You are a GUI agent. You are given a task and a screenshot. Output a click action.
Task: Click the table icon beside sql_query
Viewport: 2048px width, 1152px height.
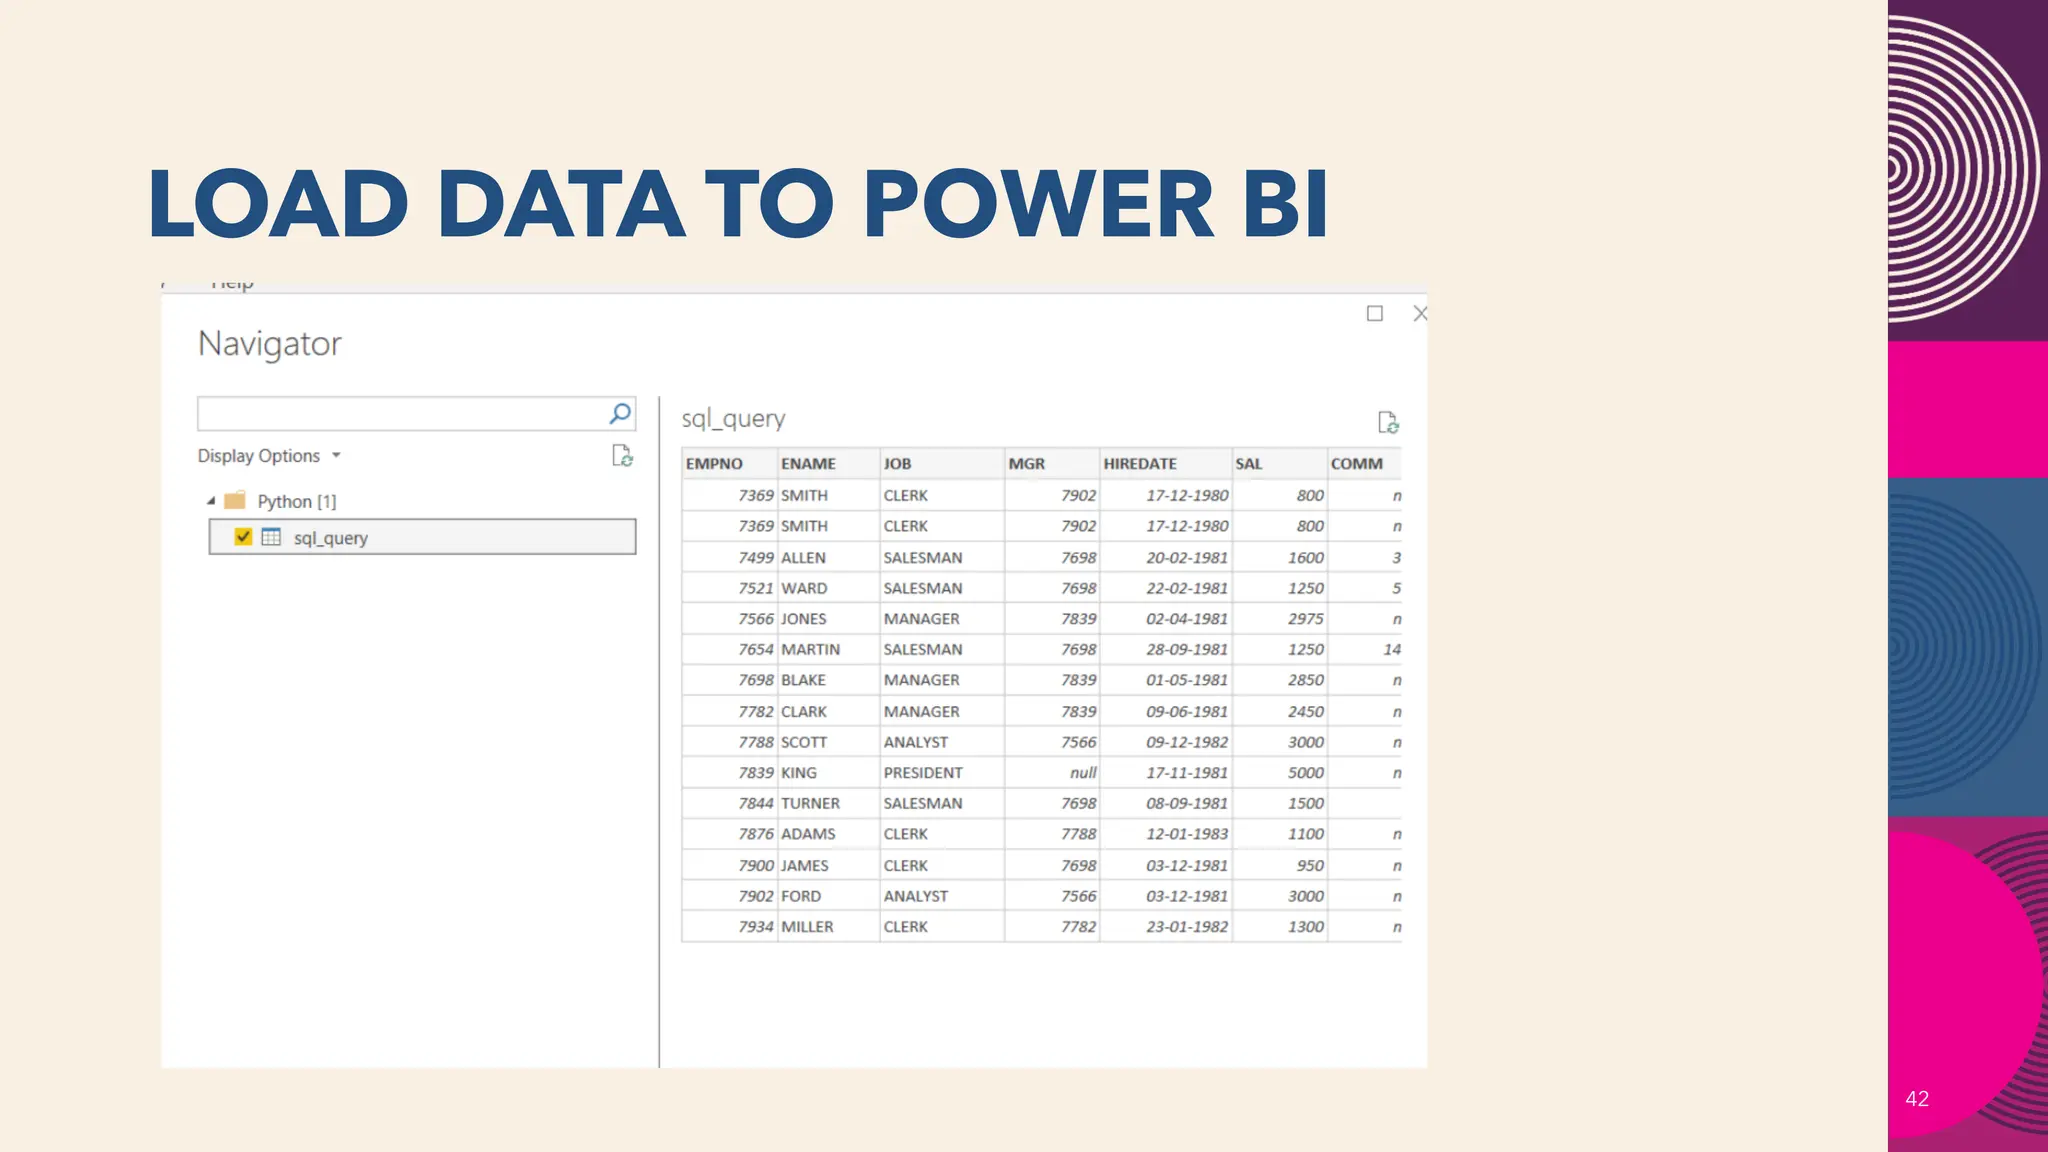[x=271, y=537]
